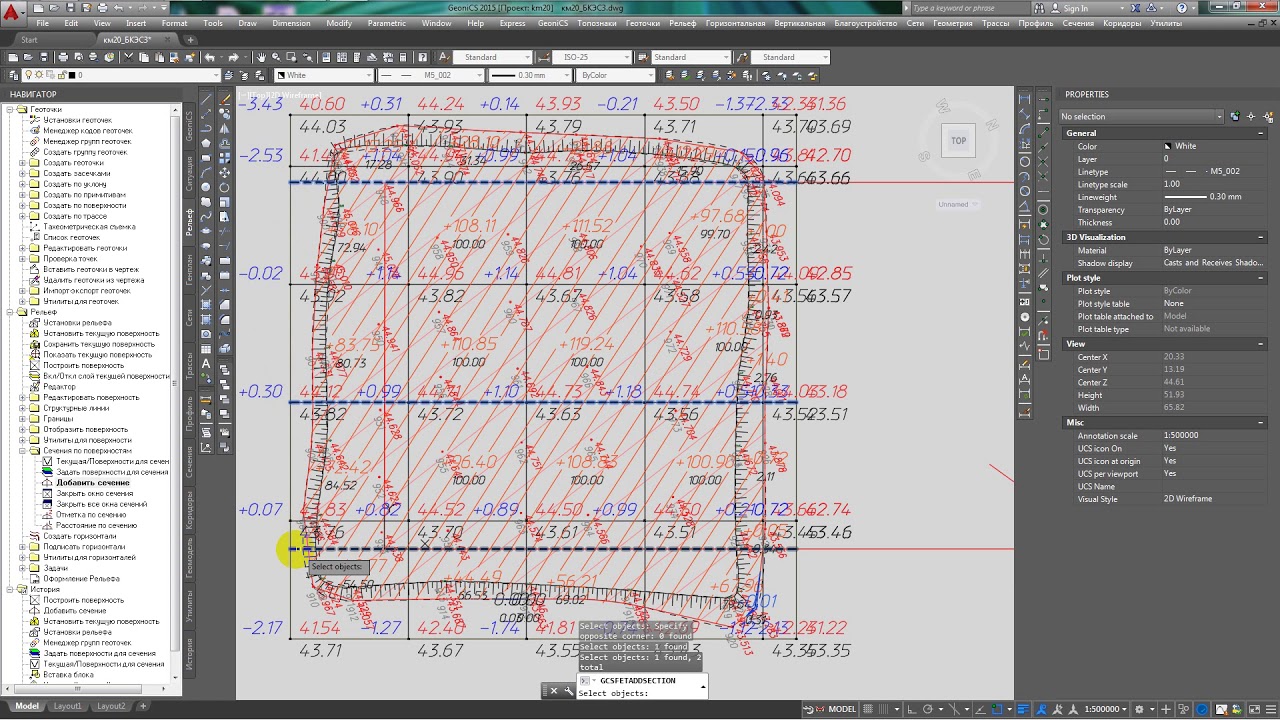The image size is (1280, 720).
Task: Open the lineweight dropdown 0.30 mm
Action: click(x=530, y=75)
